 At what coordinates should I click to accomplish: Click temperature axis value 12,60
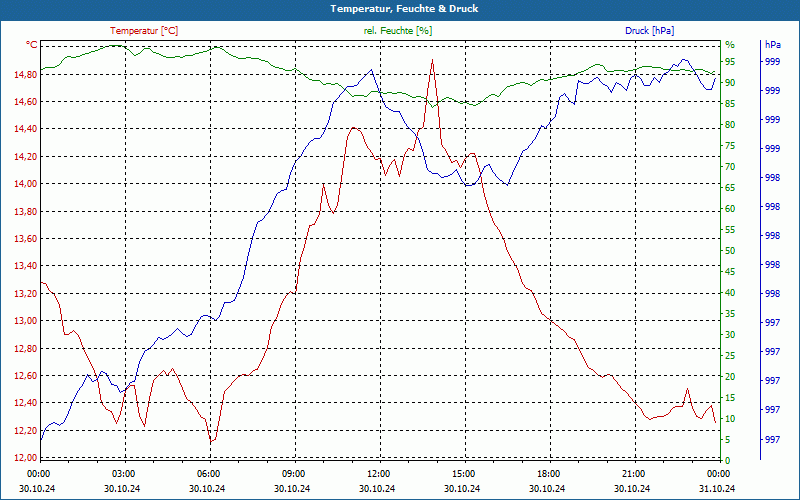tap(25, 376)
